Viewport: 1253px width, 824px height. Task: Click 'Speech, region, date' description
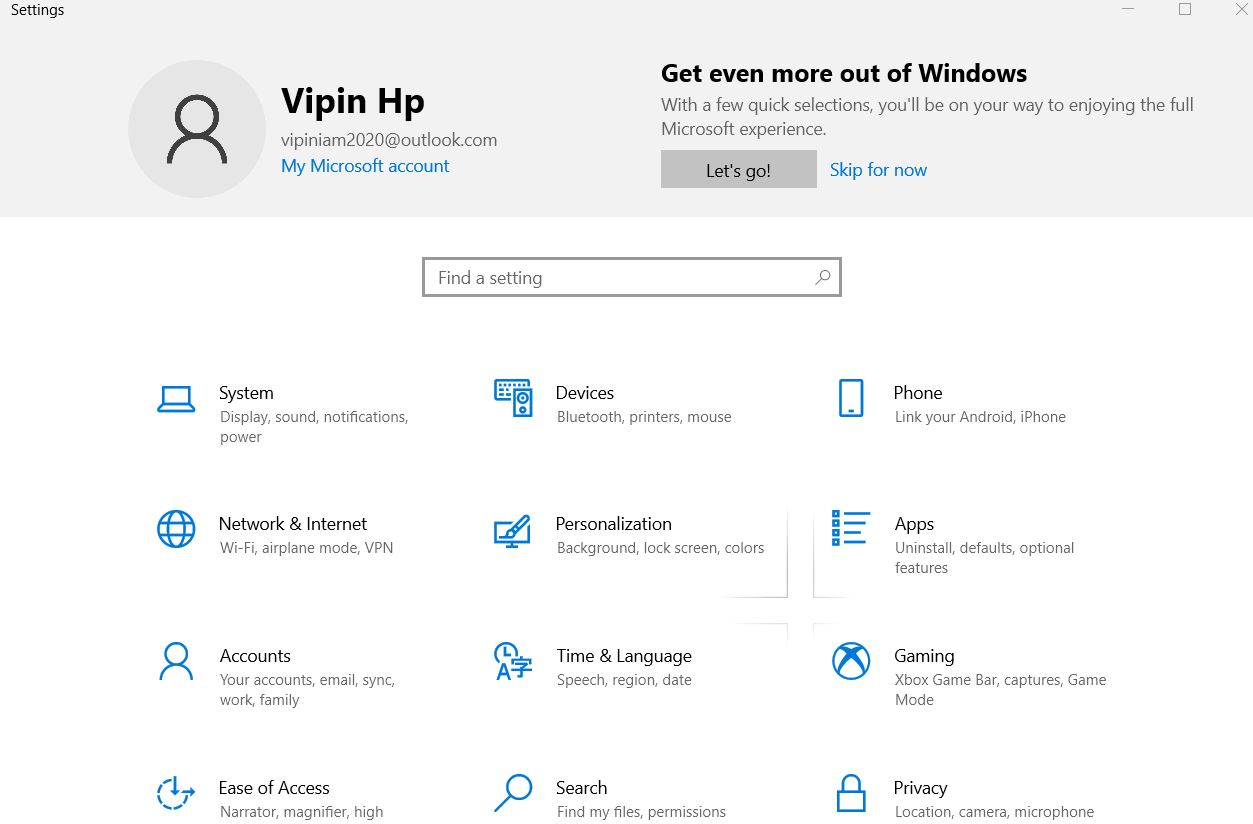[624, 680]
